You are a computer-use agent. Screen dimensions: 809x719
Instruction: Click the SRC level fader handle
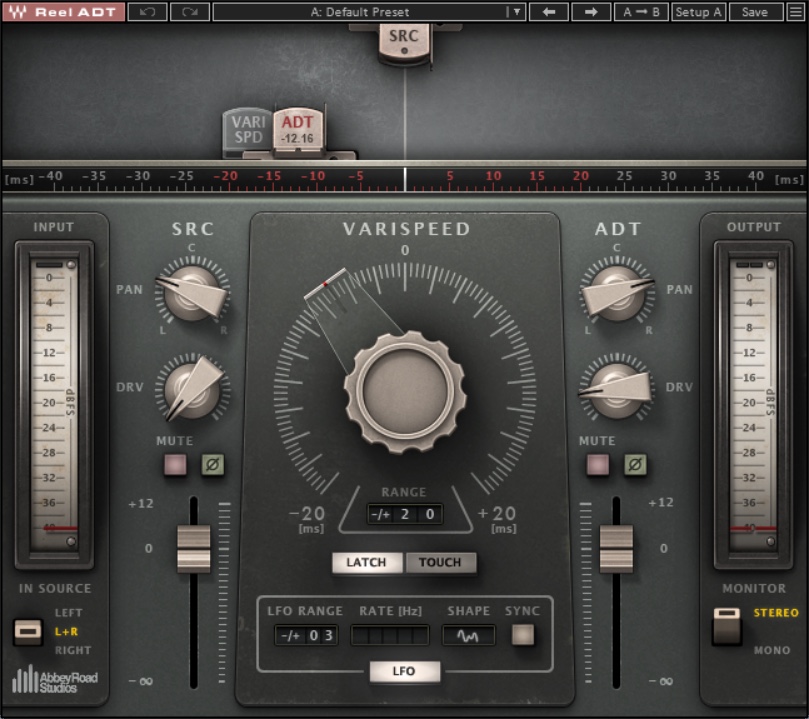pos(193,549)
